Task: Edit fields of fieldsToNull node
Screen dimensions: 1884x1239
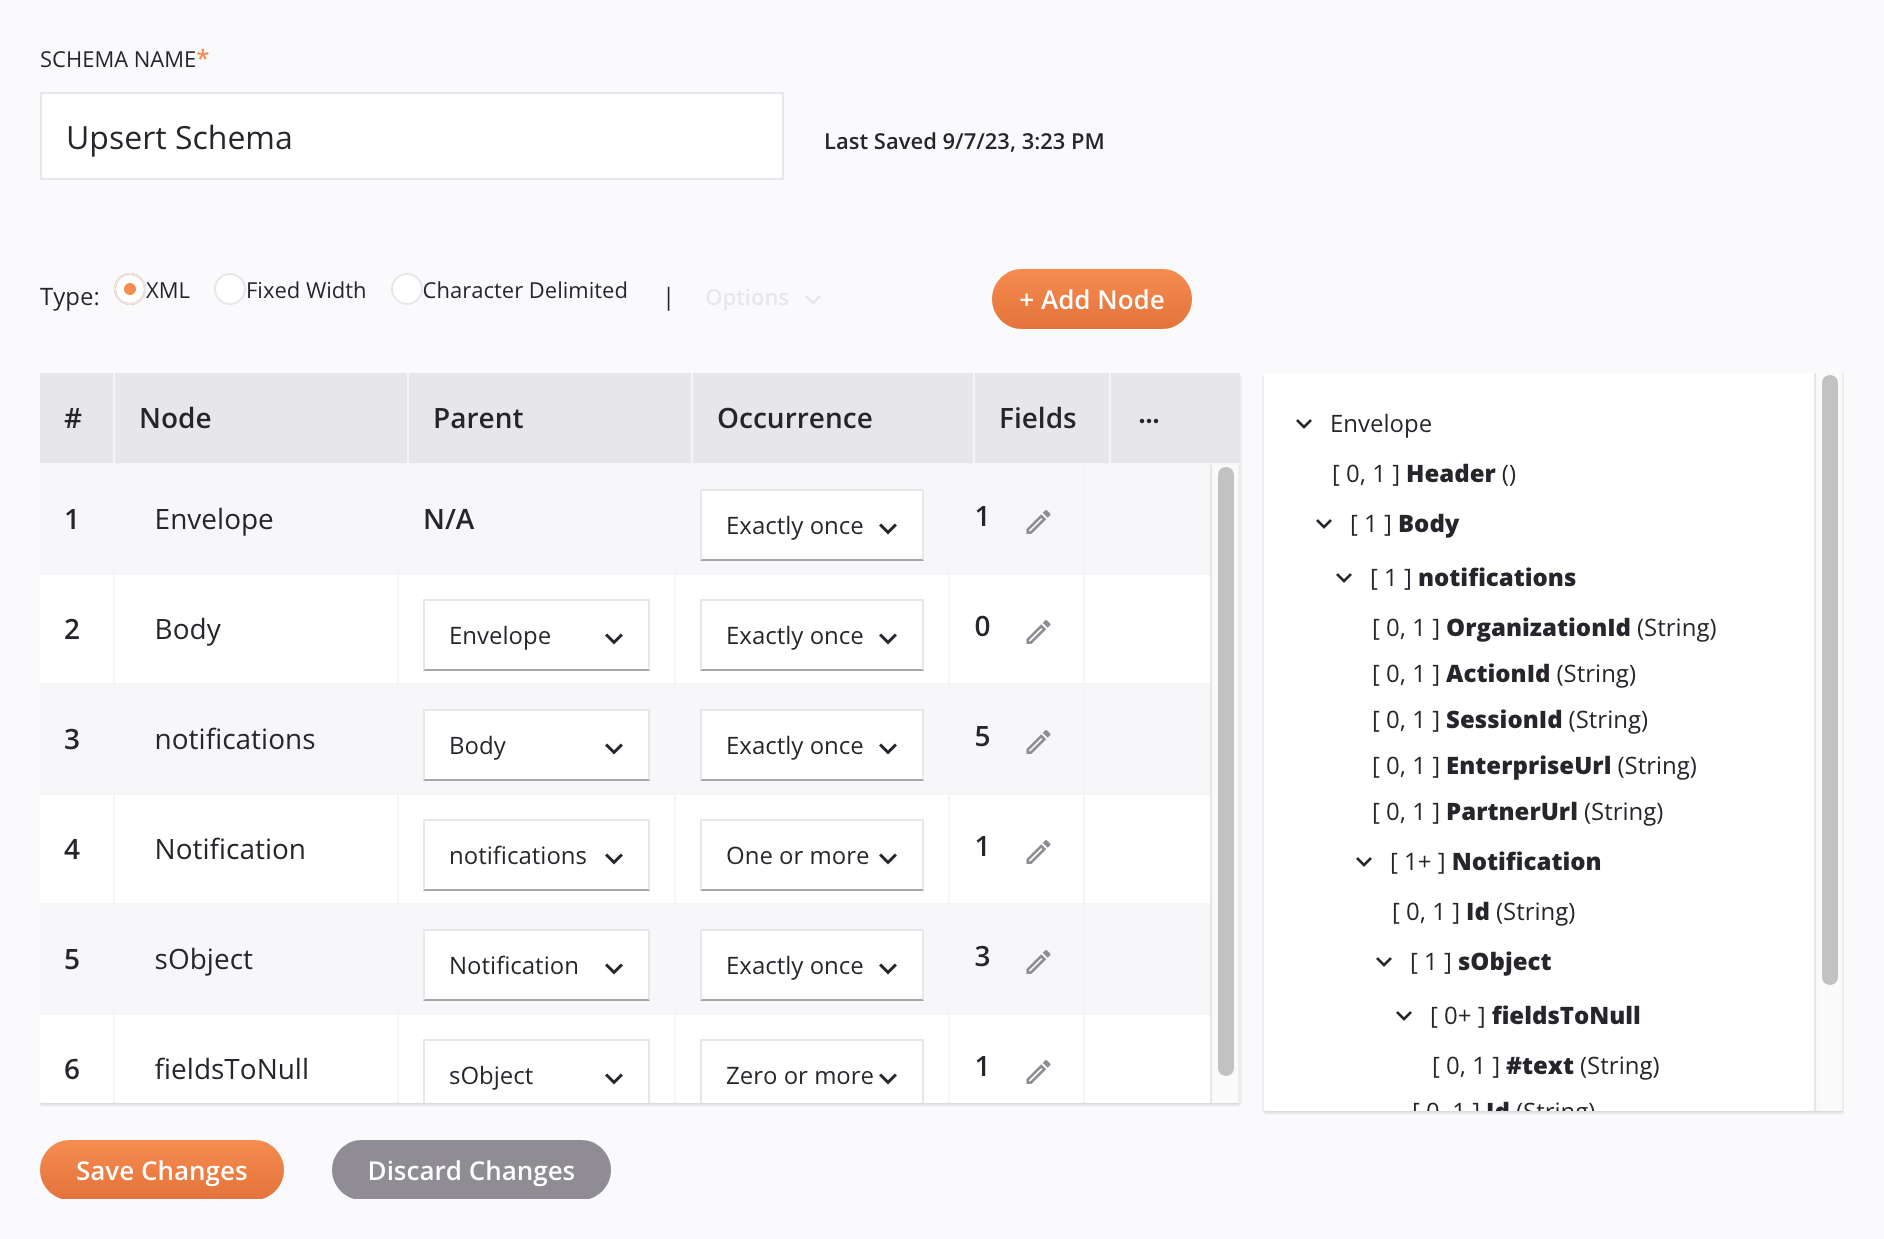Action: pos(1038,1072)
